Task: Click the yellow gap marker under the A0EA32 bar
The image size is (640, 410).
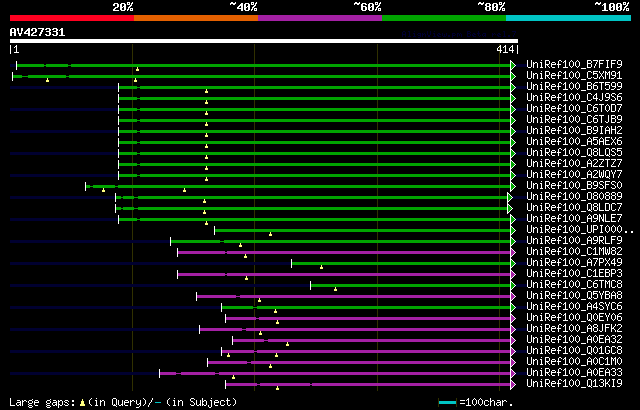Action: pos(287,344)
